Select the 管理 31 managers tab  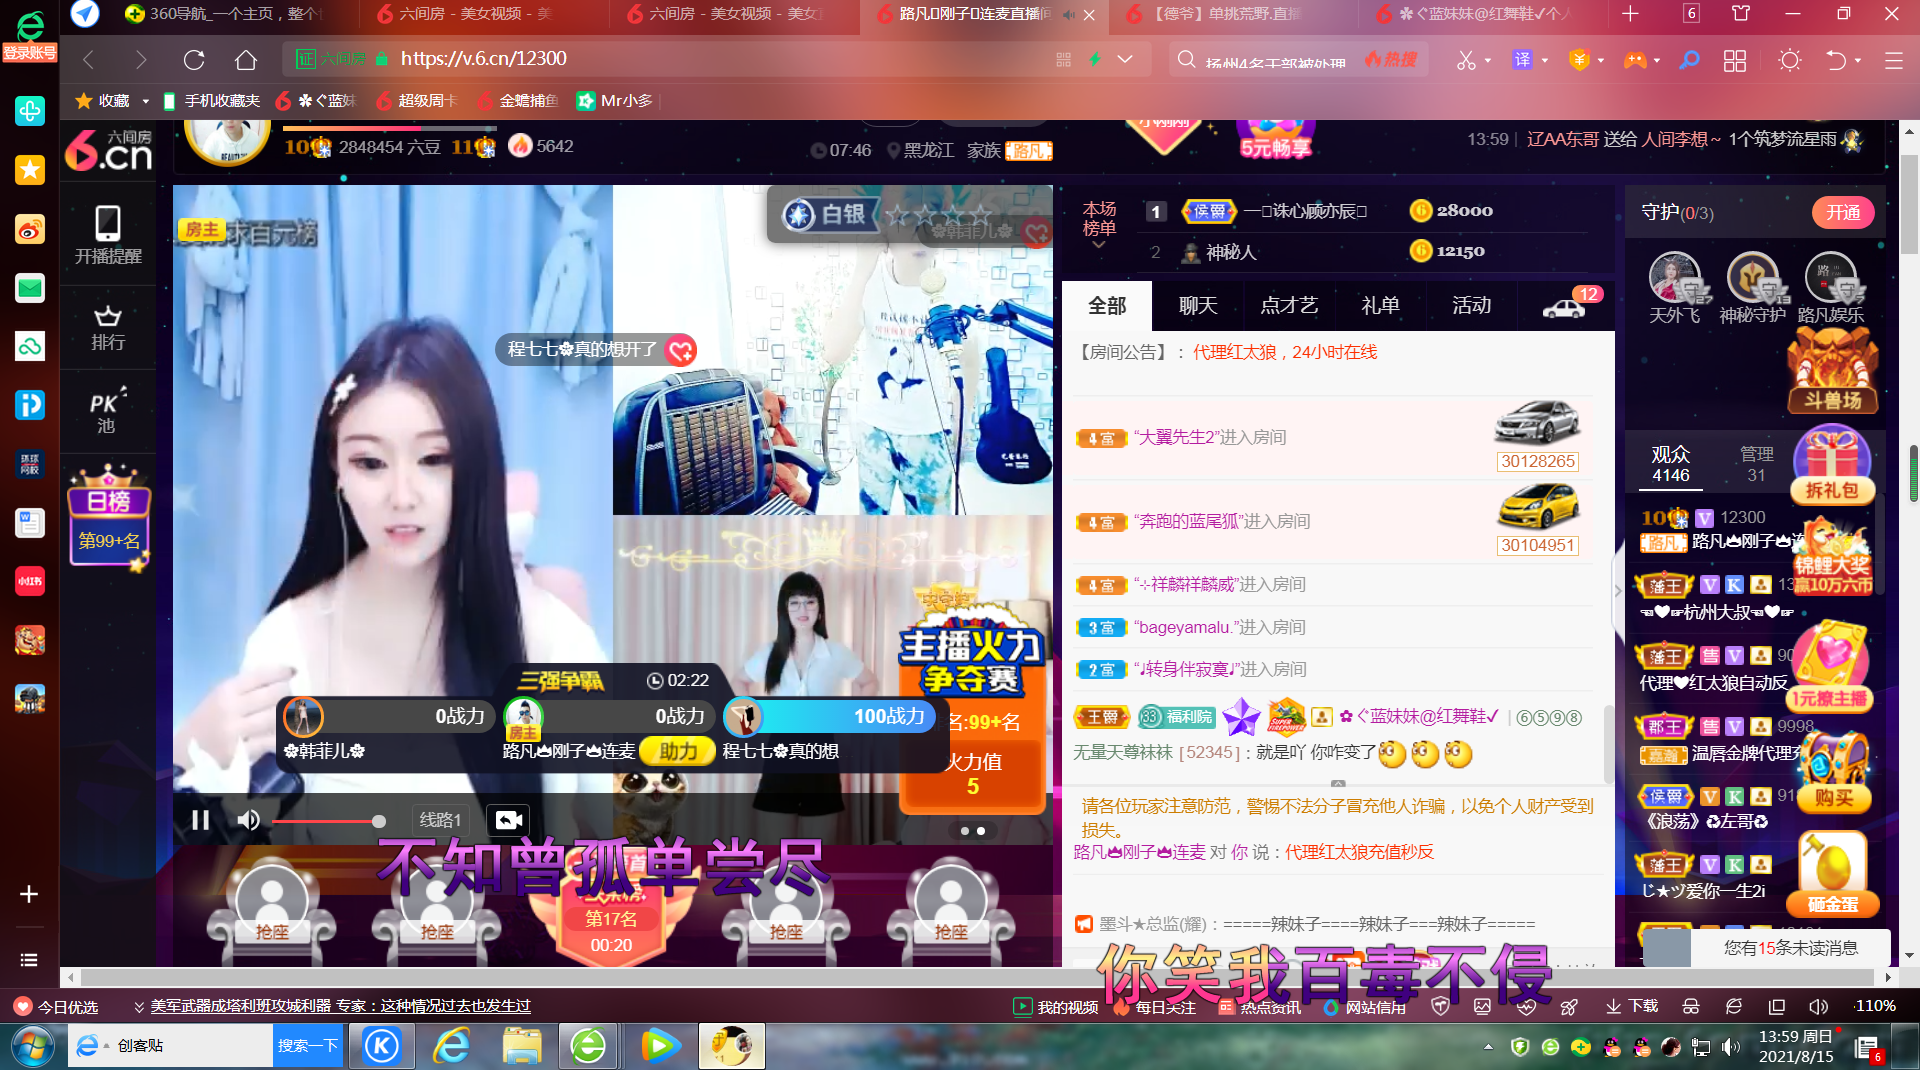[1756, 465]
